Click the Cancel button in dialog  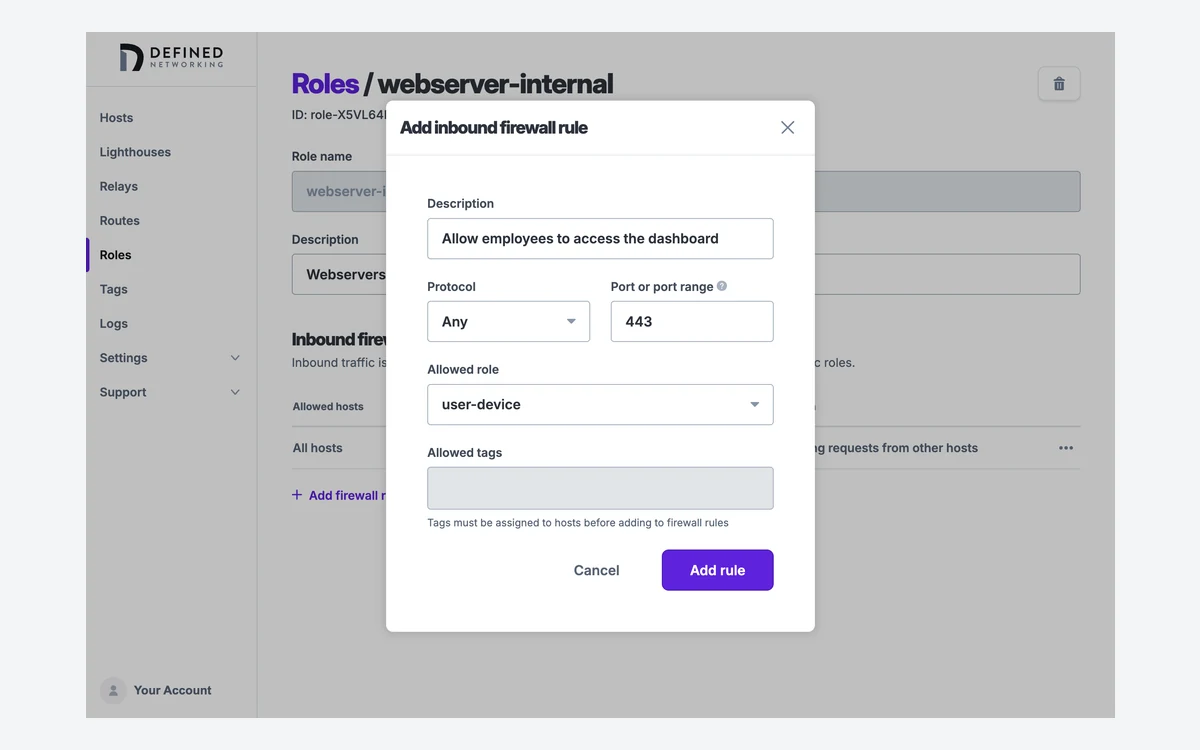[597, 570]
